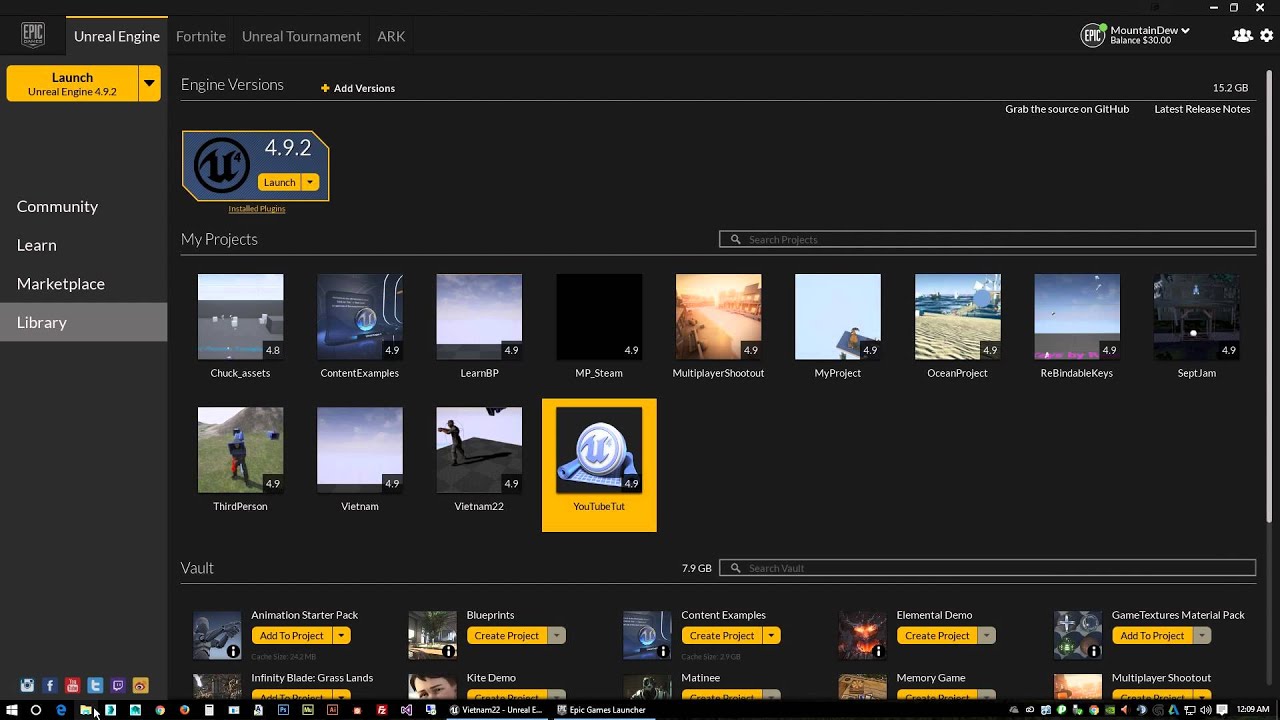
Task: Open File Explorer from taskbar
Action: (86, 710)
